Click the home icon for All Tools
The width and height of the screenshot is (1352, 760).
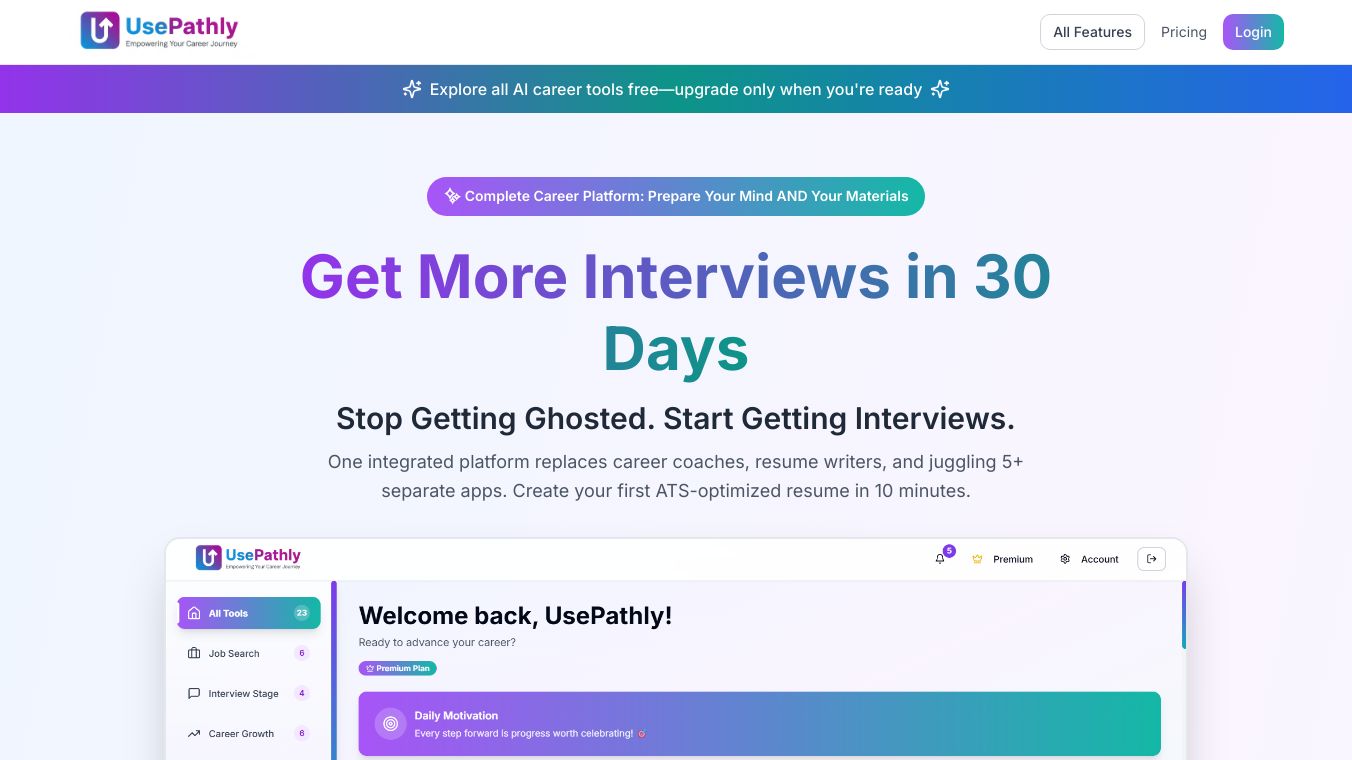point(194,613)
